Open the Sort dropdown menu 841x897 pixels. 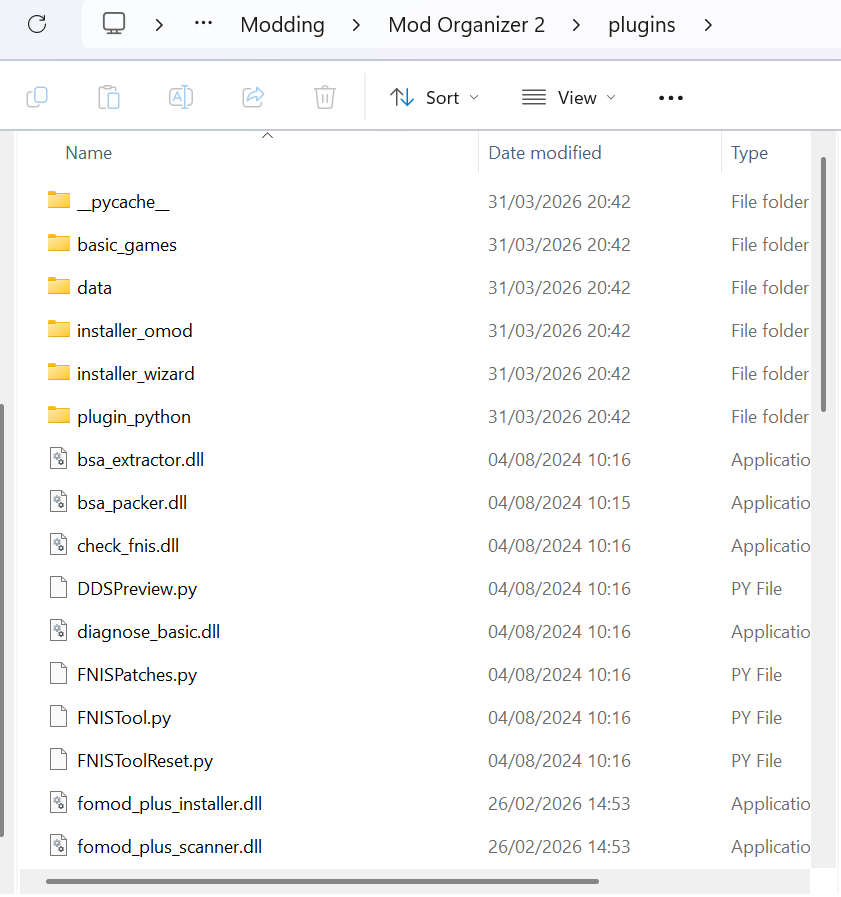tap(434, 98)
